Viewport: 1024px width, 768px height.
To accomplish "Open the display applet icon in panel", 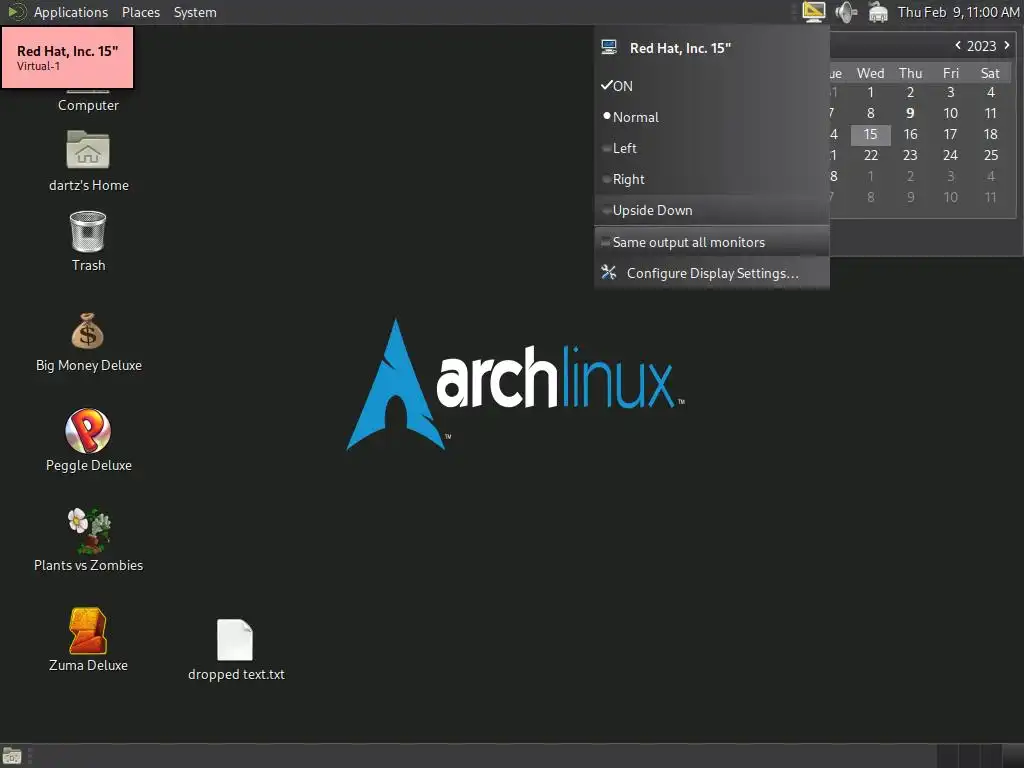I will [x=814, y=12].
